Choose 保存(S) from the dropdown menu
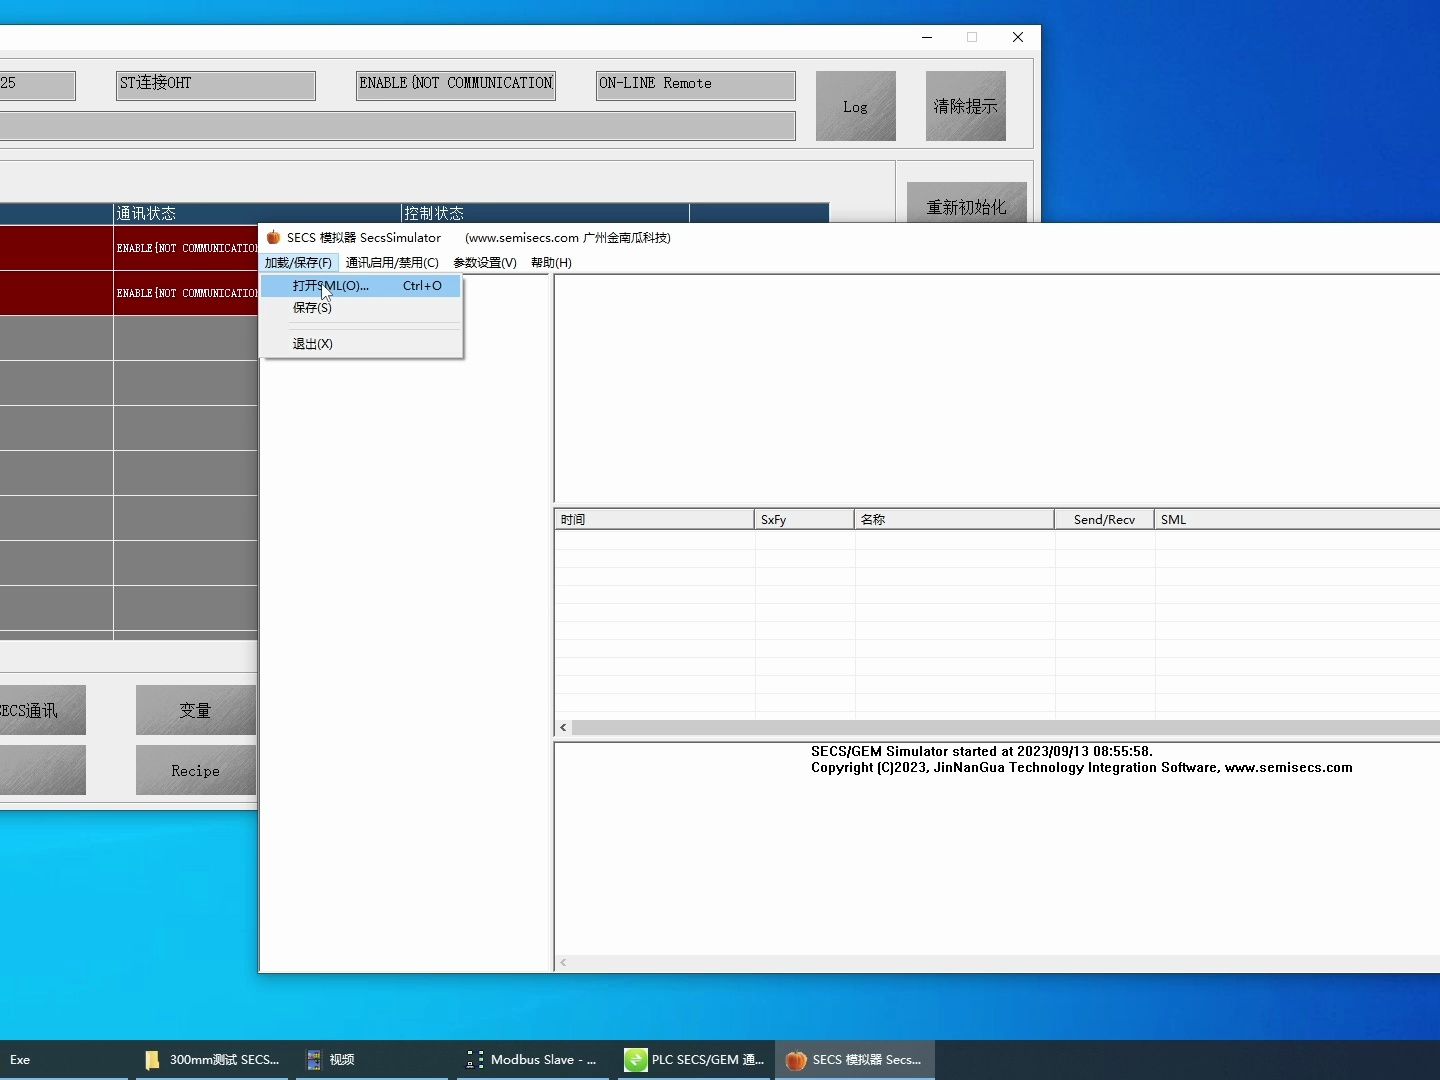 (361, 308)
